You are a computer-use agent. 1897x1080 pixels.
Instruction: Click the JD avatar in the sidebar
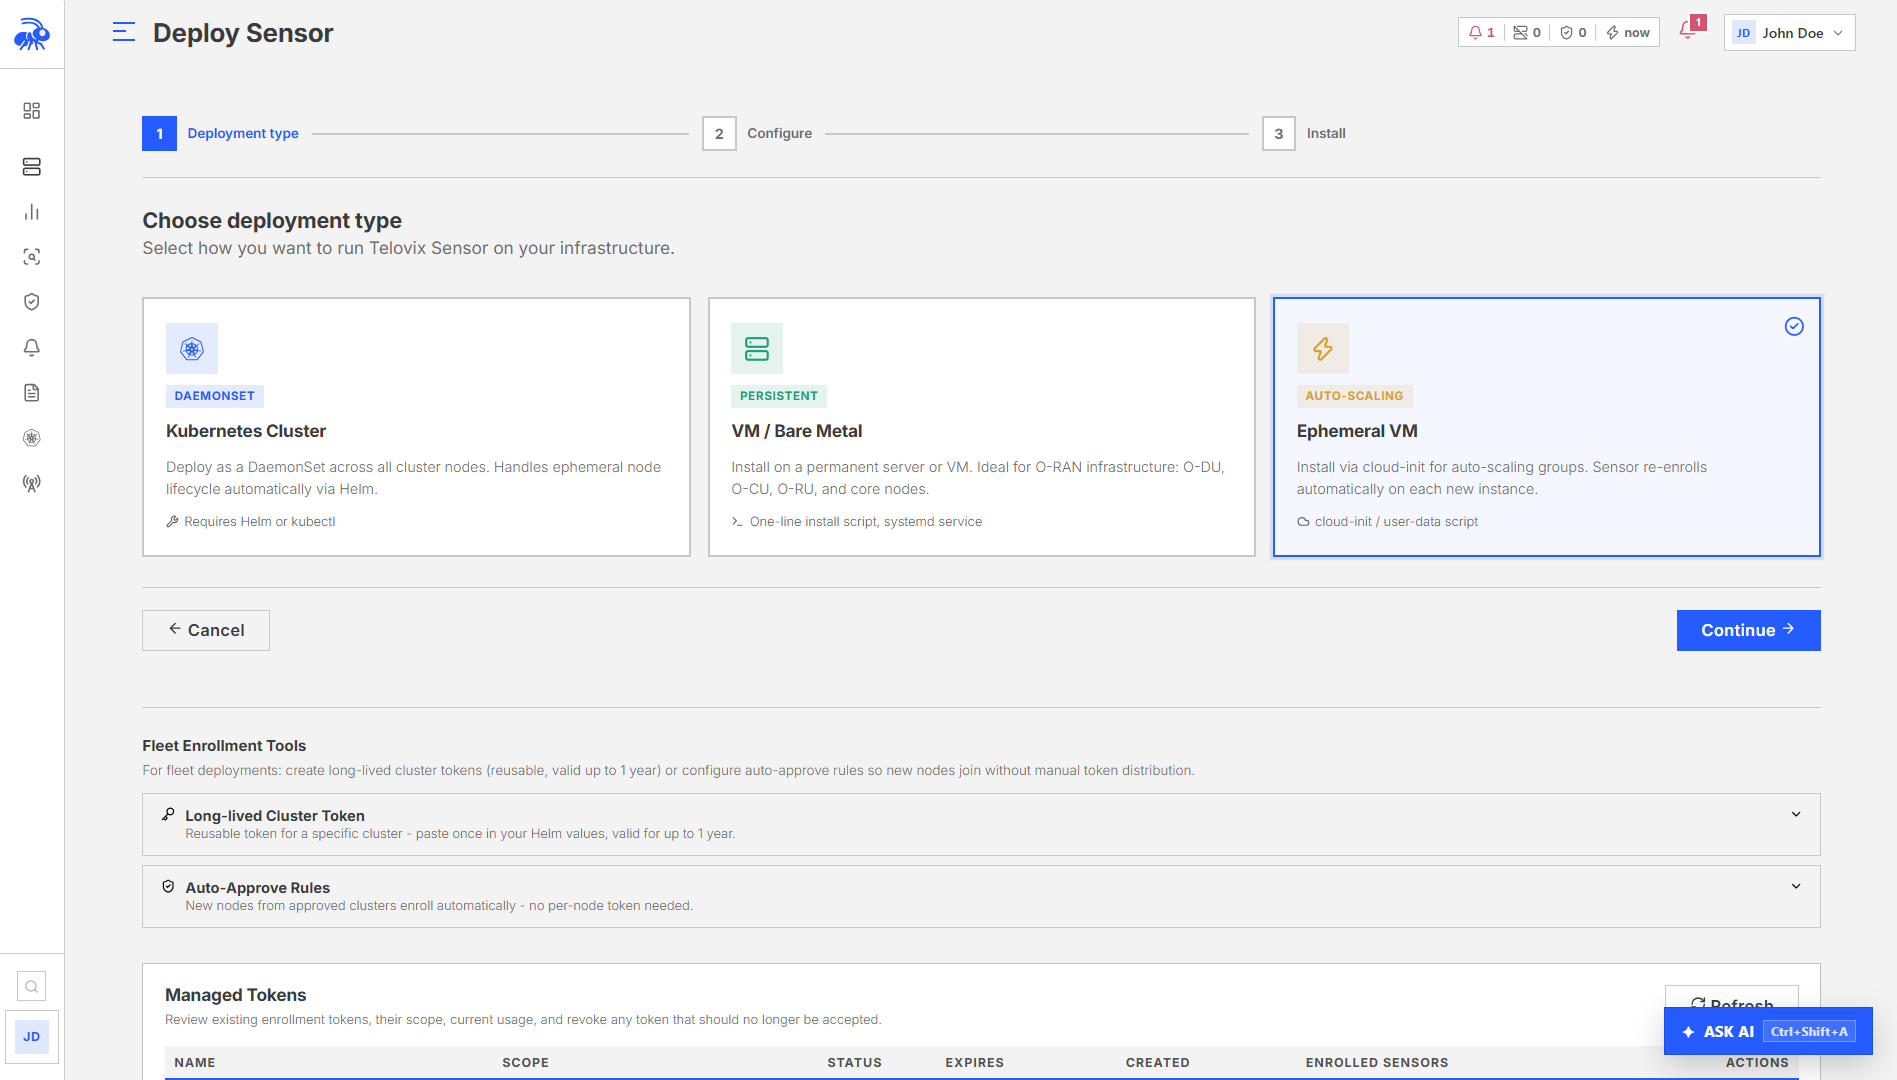point(32,1037)
